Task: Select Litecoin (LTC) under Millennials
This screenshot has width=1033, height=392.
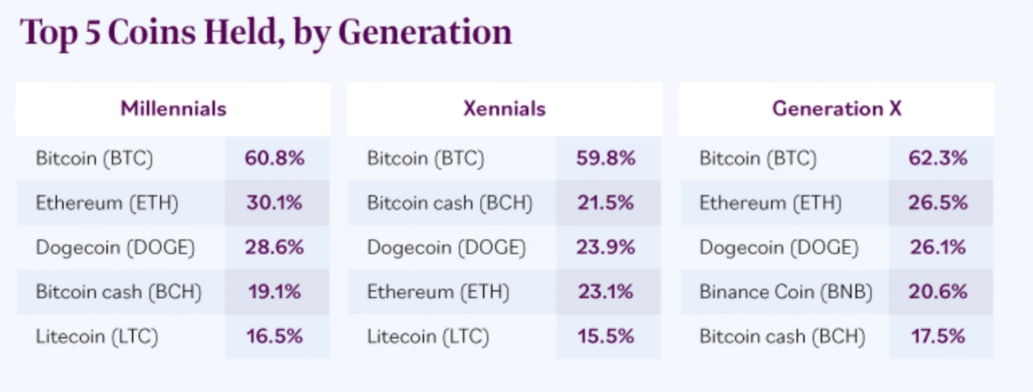Action: [97, 337]
